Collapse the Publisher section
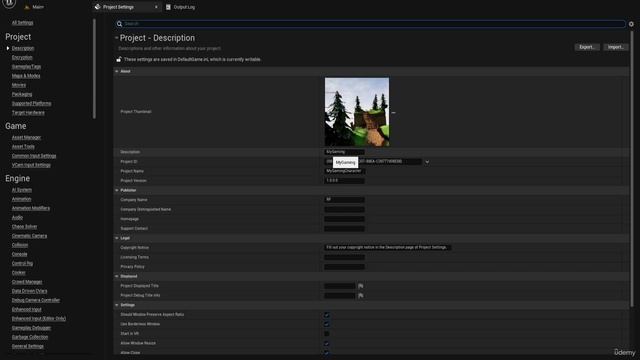640x360 pixels. click(117, 191)
